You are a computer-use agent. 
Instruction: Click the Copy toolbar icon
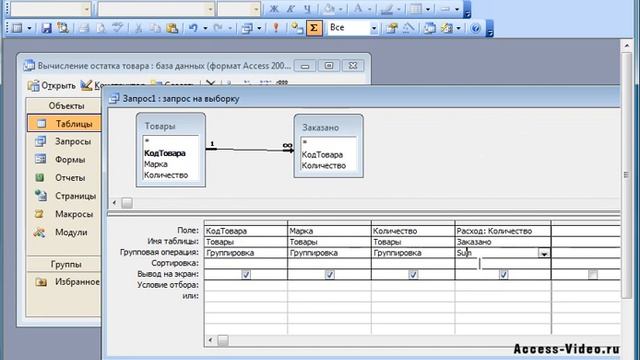(155, 28)
